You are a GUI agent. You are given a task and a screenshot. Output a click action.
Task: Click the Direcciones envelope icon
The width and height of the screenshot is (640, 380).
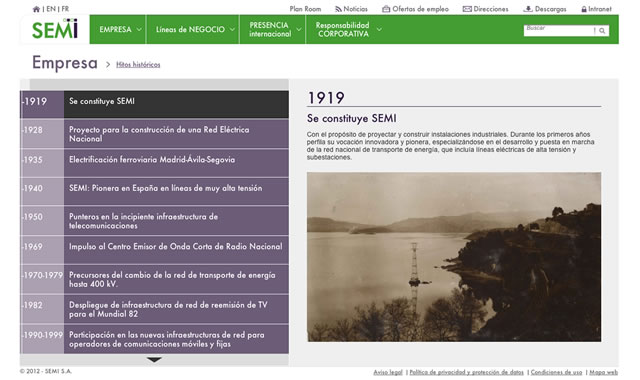pyautogui.click(x=467, y=9)
